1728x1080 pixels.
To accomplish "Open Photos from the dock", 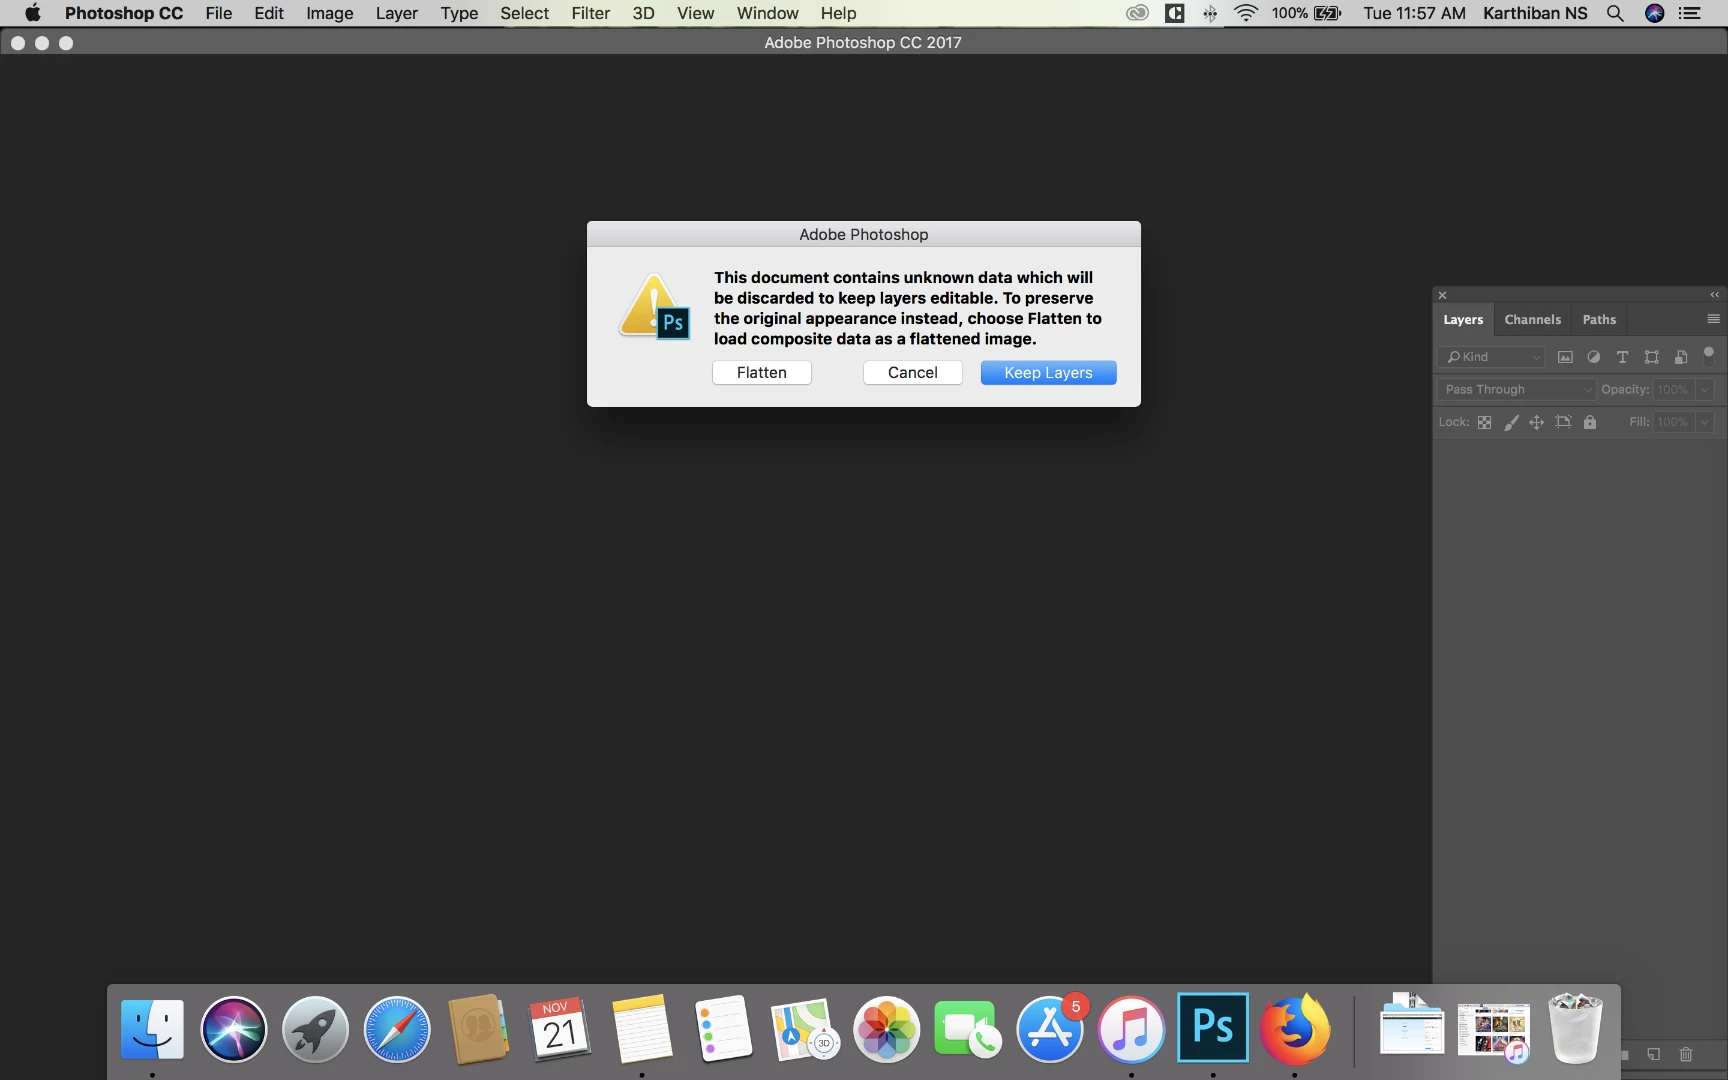I will [x=886, y=1029].
